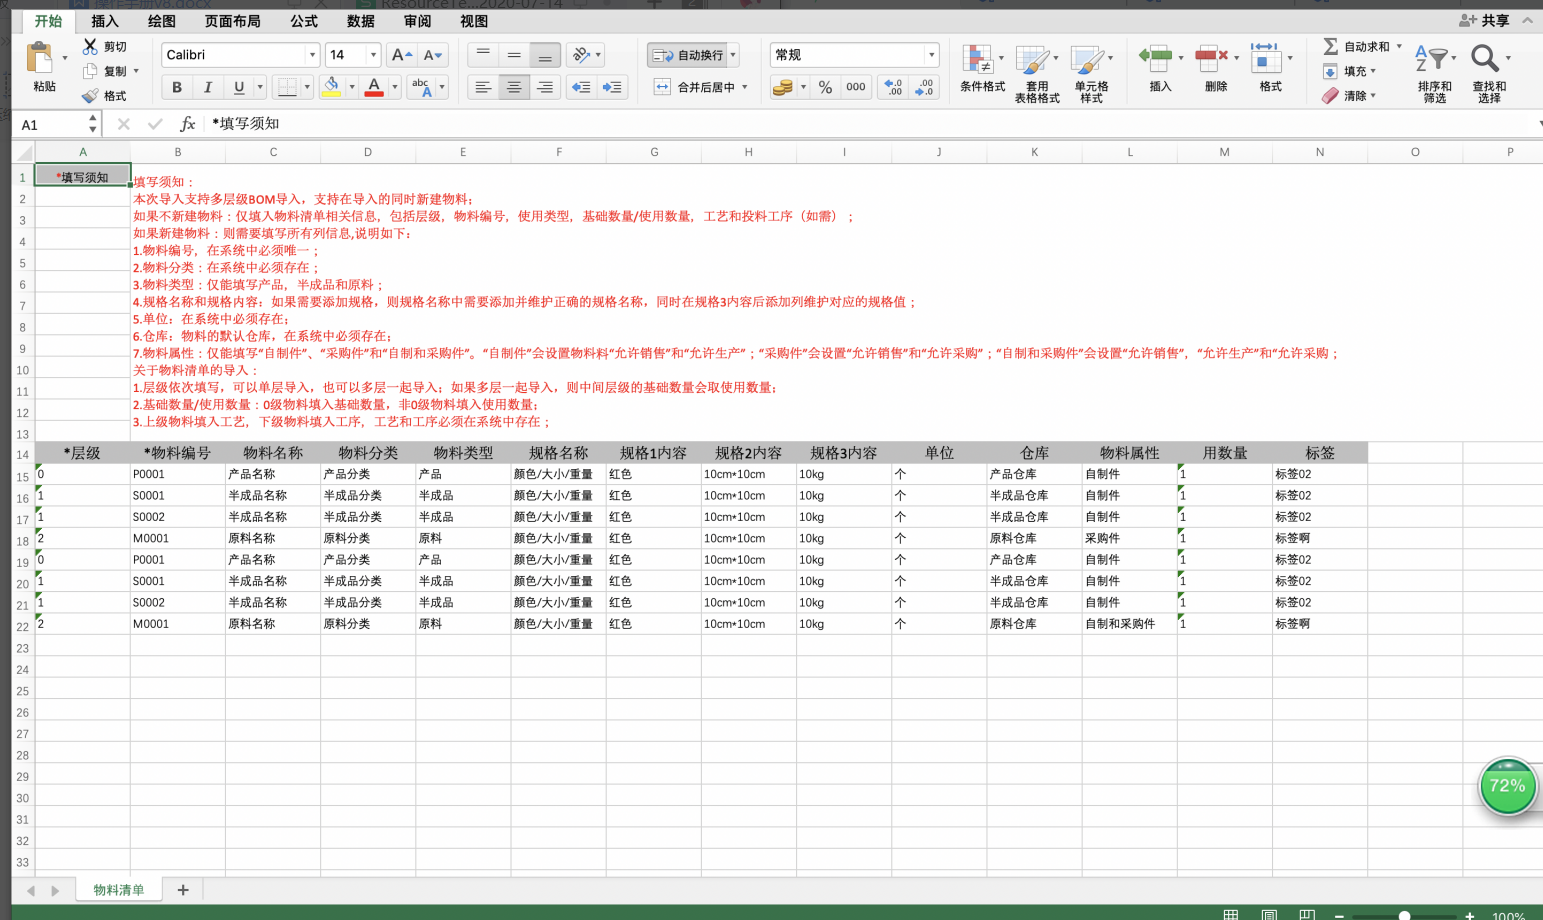Center text horizontally
The width and height of the screenshot is (1543, 920).
pos(514,87)
